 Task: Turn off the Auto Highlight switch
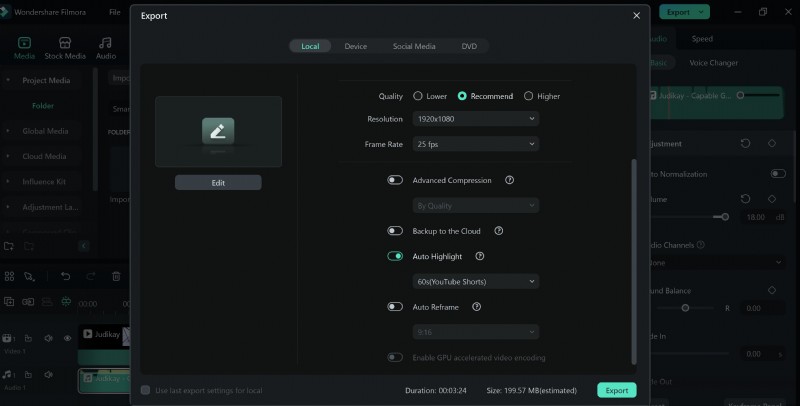[395, 256]
